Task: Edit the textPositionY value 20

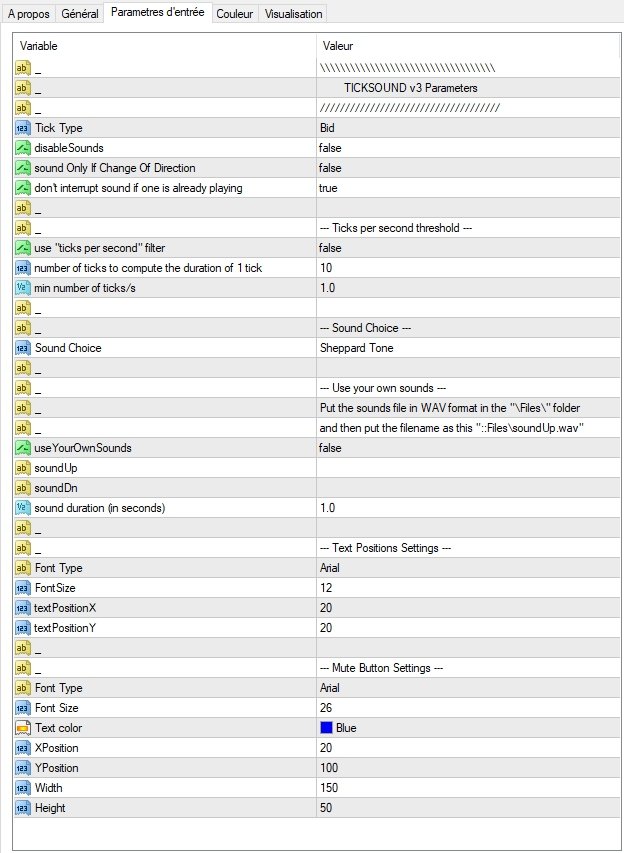Action: pos(468,628)
